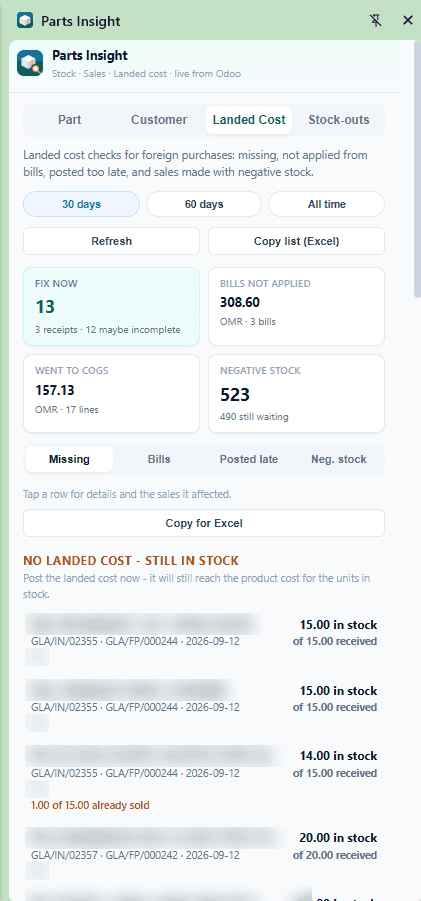Click the 13 fix now count
Screen dimensions: 421x901
pyautogui.click(x=45, y=307)
